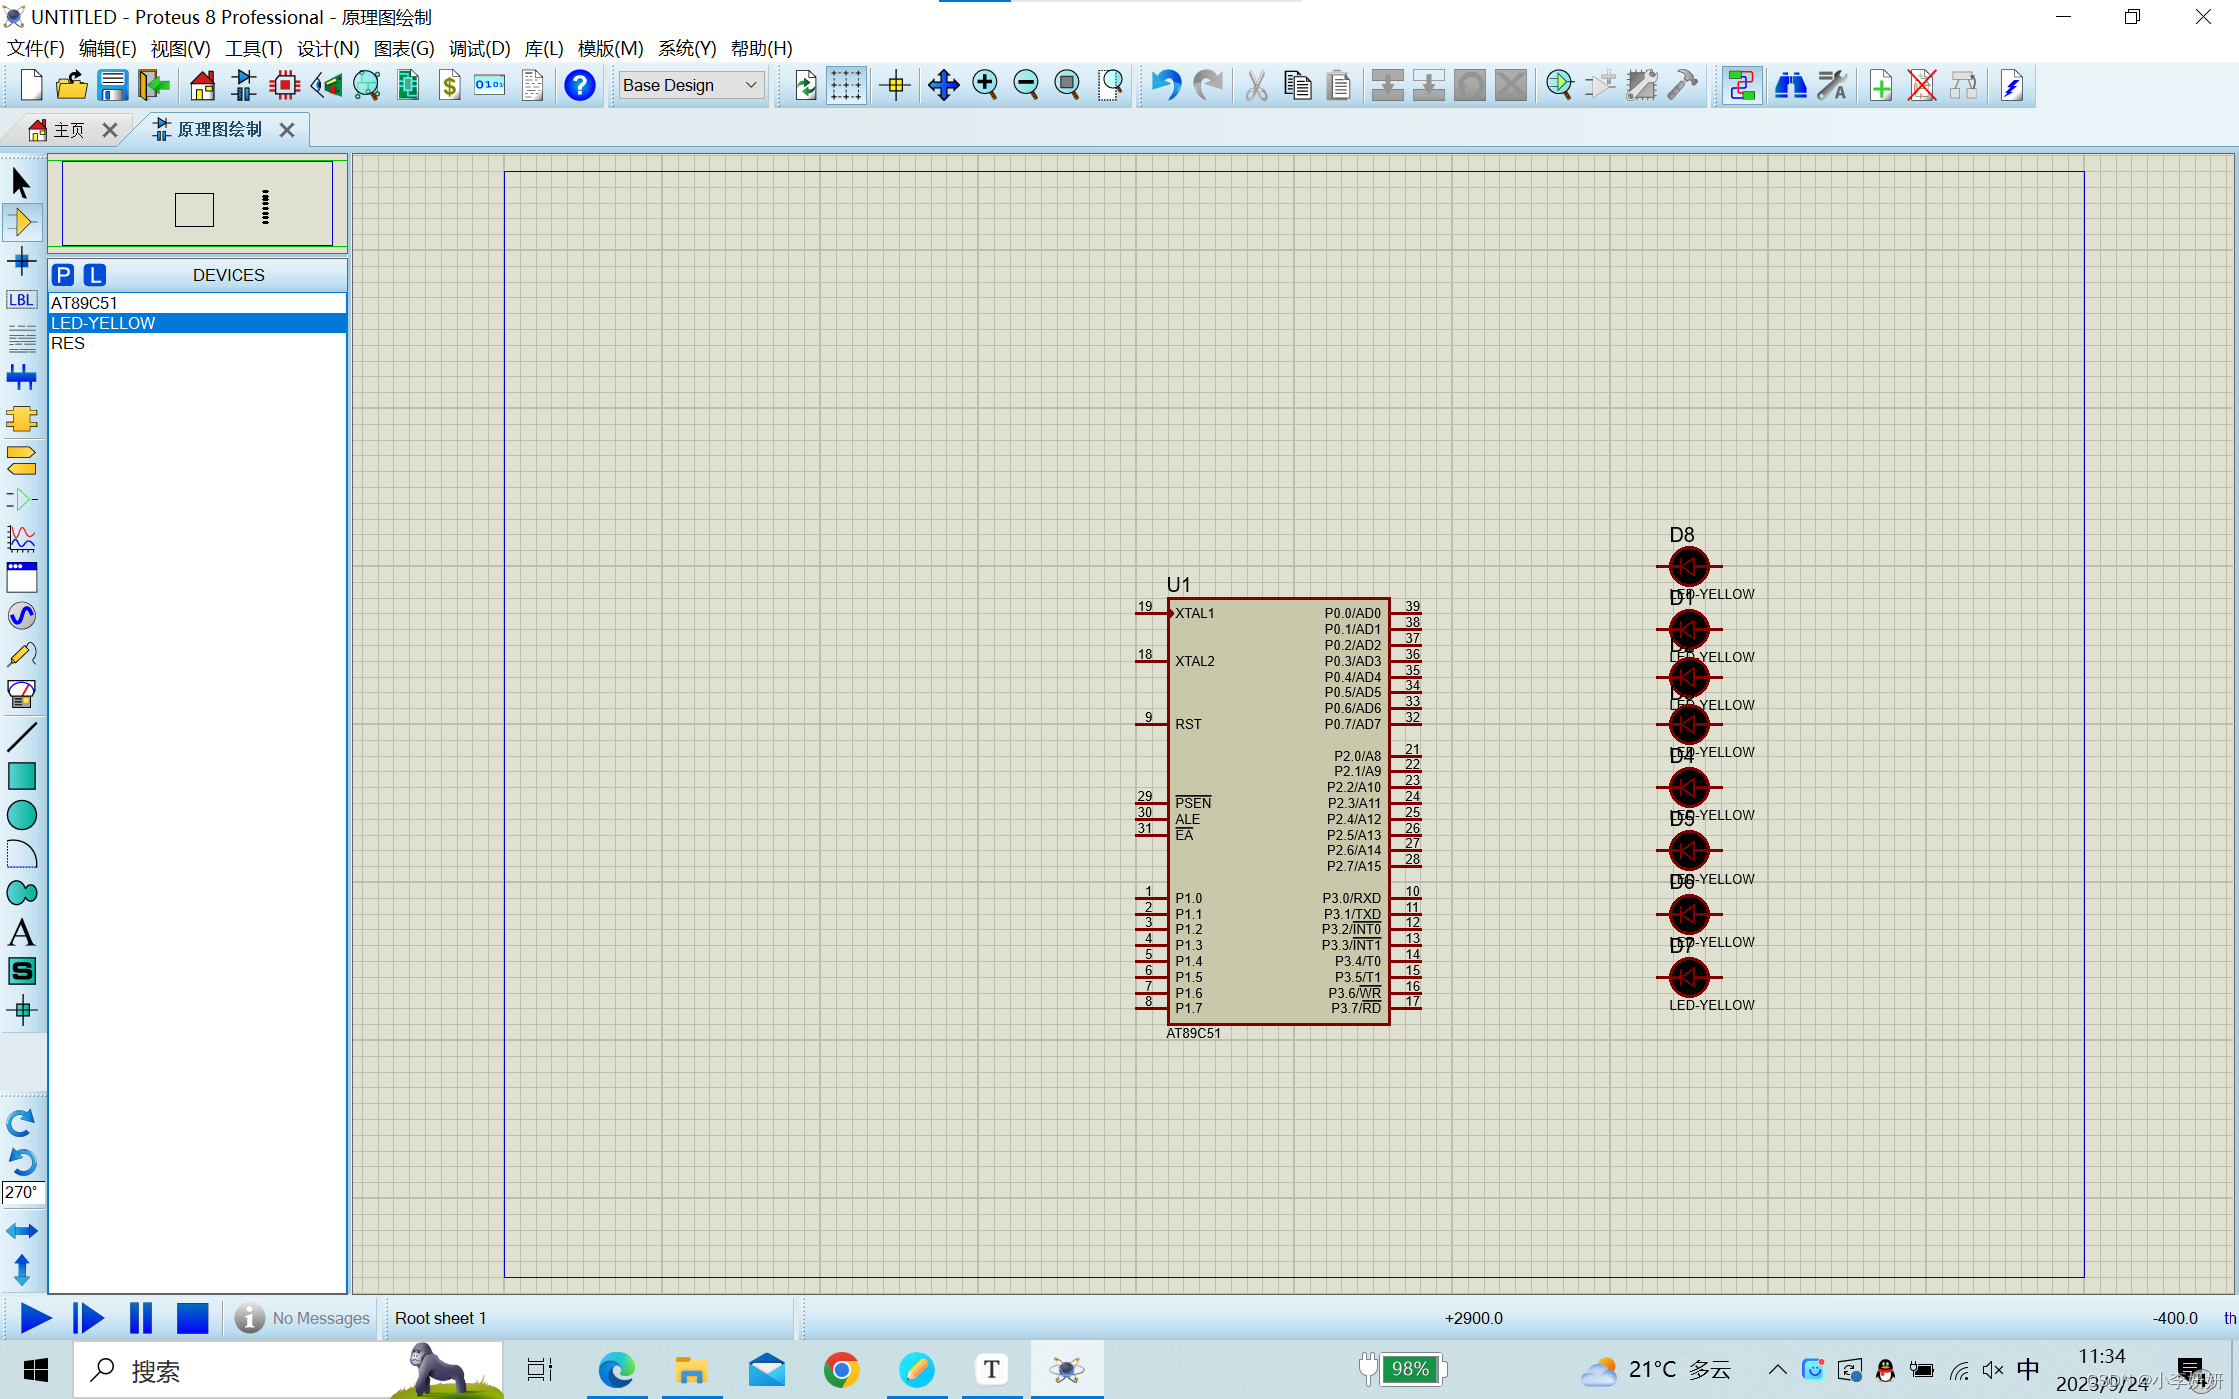Choose the Terminals mode icon
The image size is (2239, 1399).
tap(22, 460)
